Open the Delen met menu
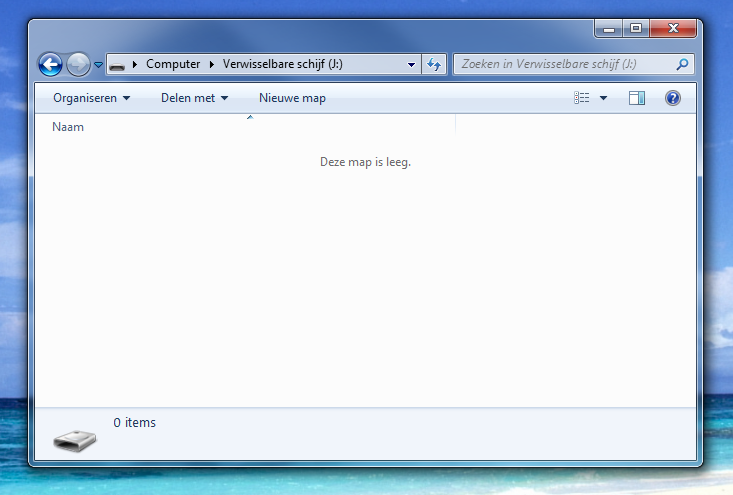The height and width of the screenshot is (495, 733). click(x=194, y=98)
